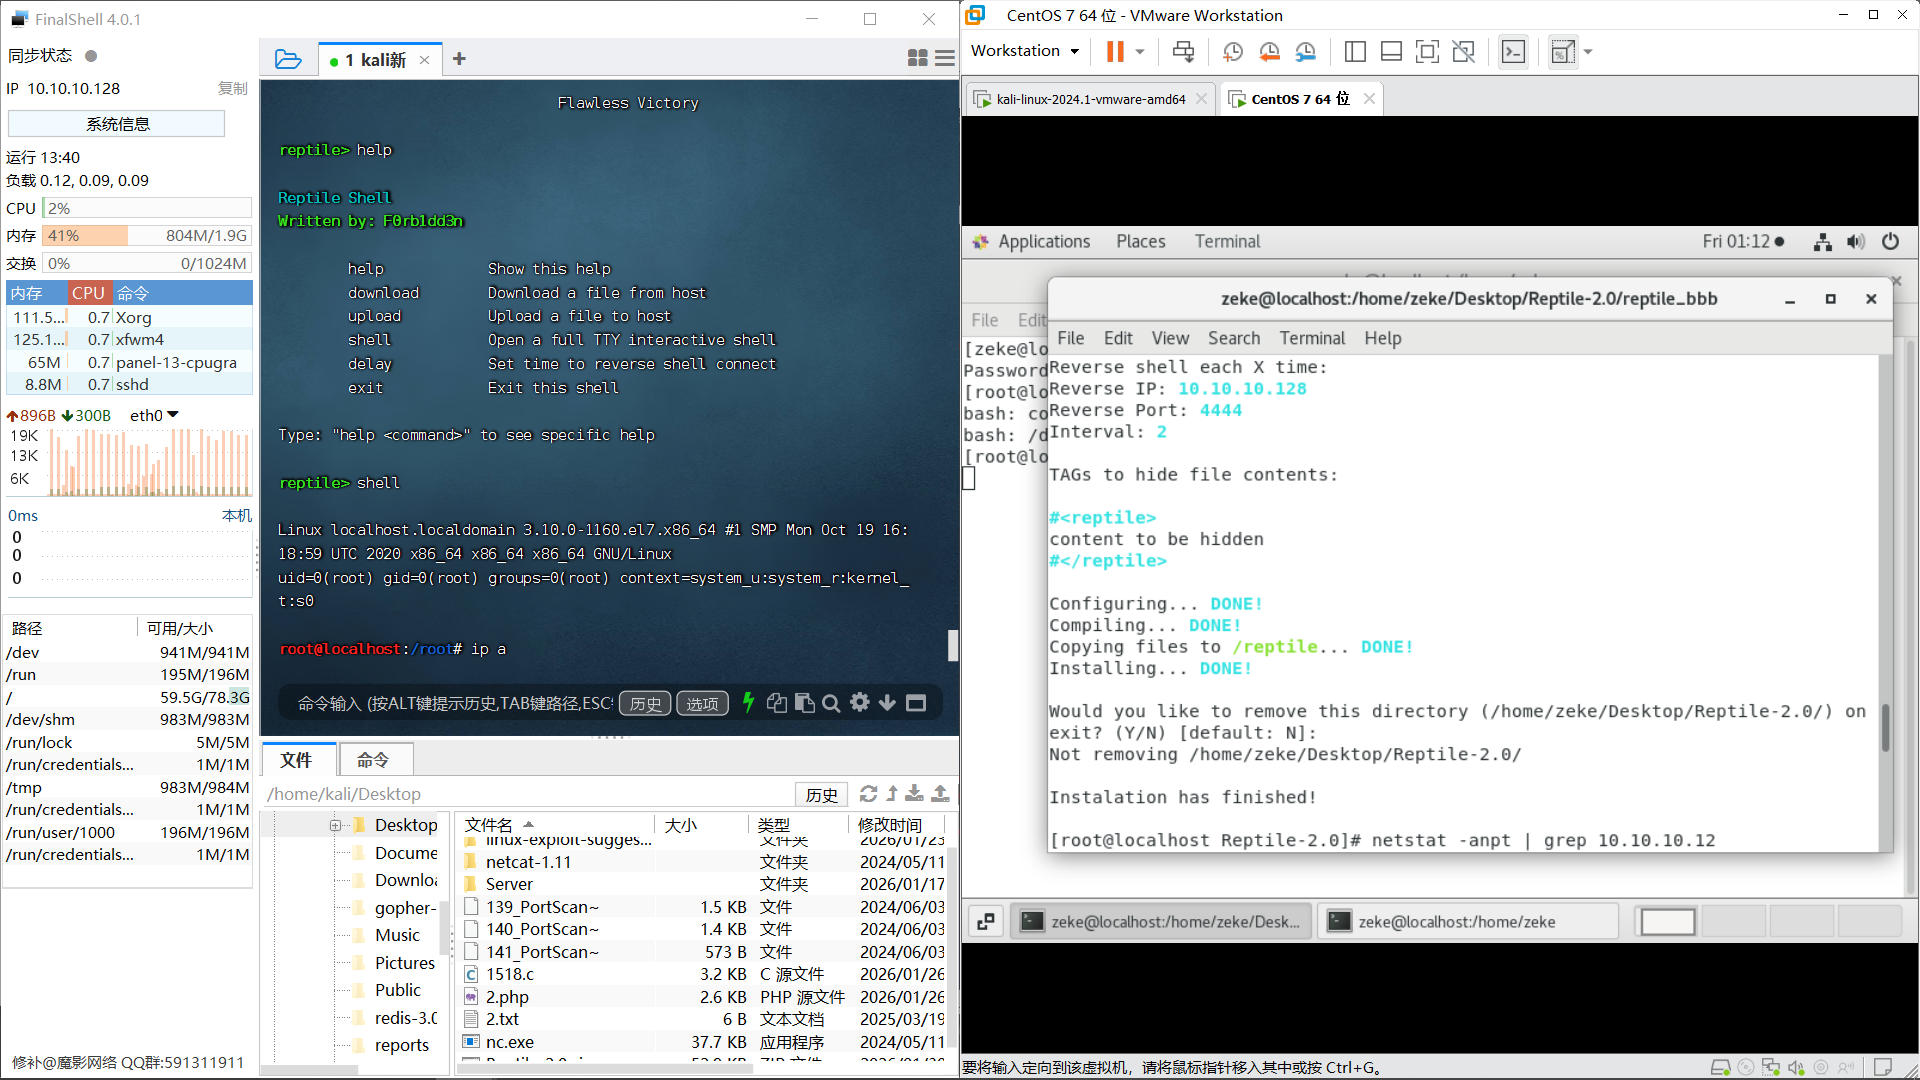The image size is (1920, 1080).
Task: Click green lightning quick command icon
Action: (x=748, y=703)
